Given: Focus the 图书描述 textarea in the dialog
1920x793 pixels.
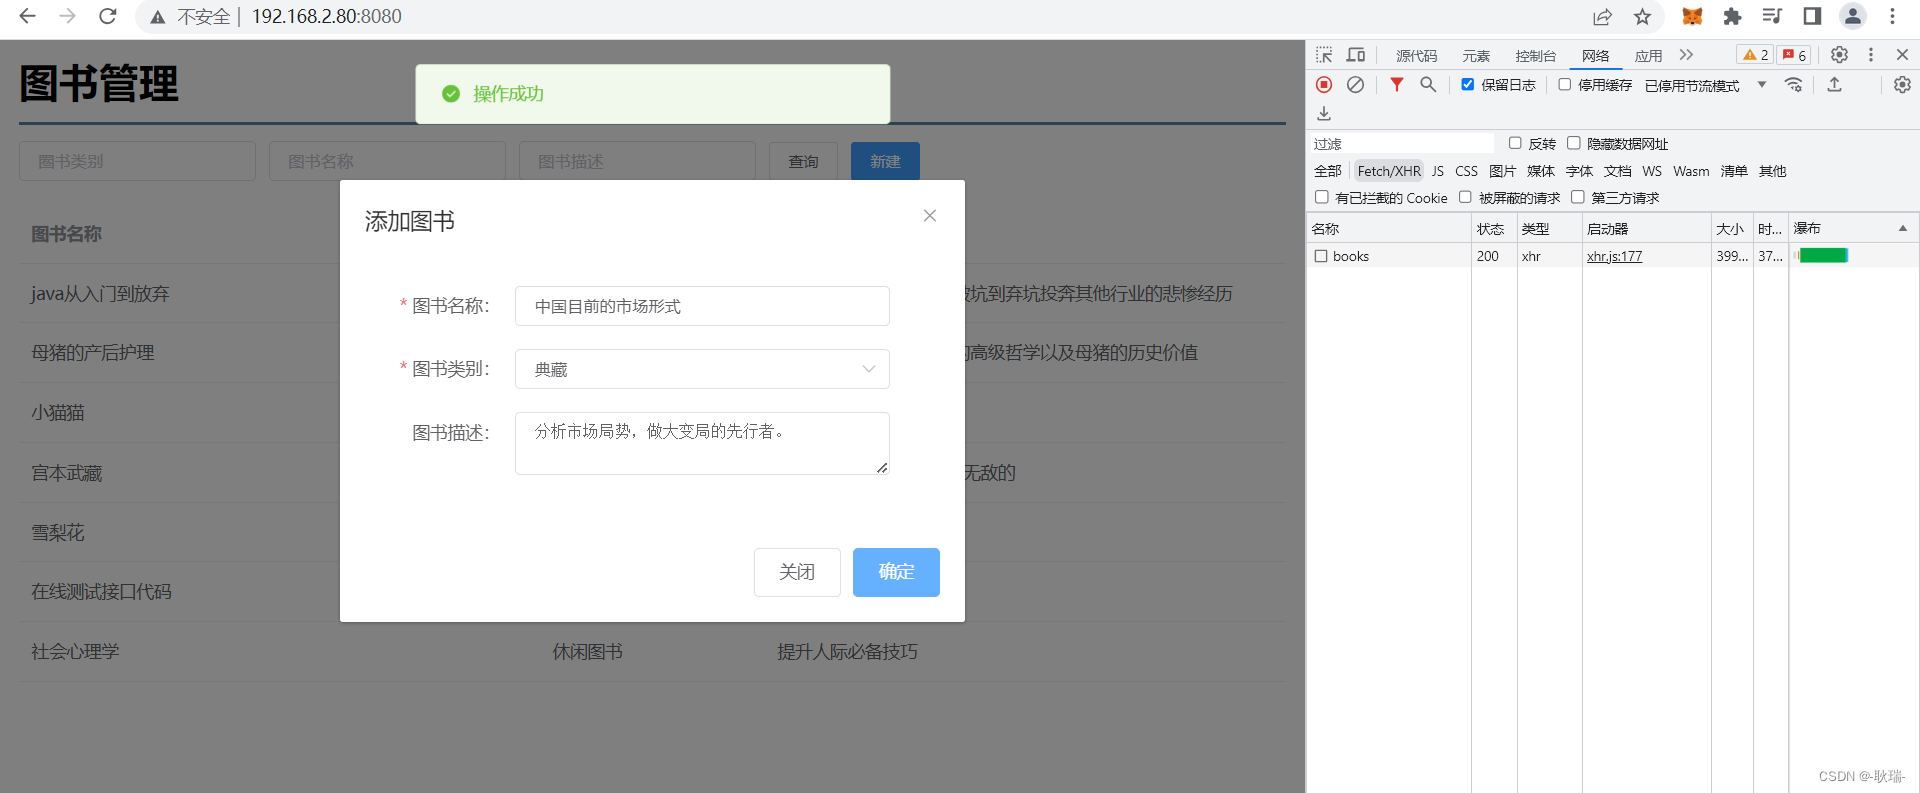Looking at the screenshot, I should [x=702, y=443].
